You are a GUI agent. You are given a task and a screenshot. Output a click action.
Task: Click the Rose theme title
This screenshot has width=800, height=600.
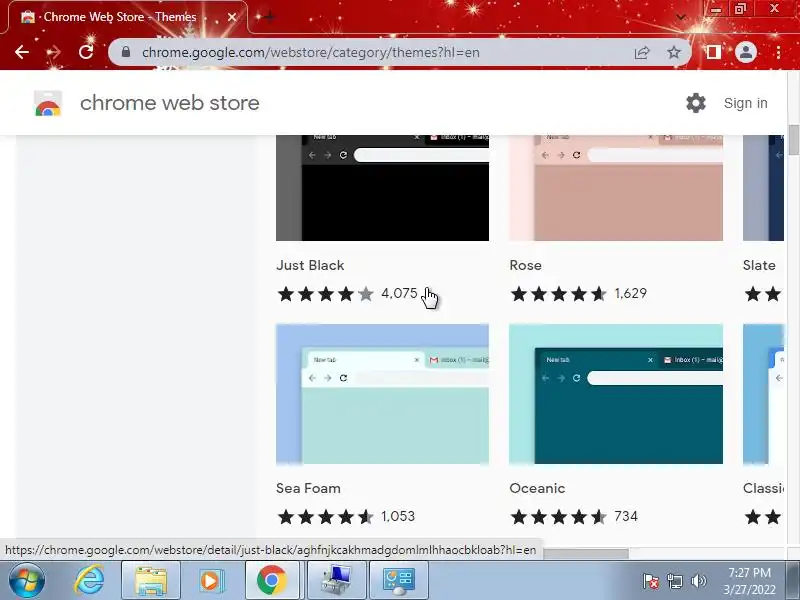[526, 265]
